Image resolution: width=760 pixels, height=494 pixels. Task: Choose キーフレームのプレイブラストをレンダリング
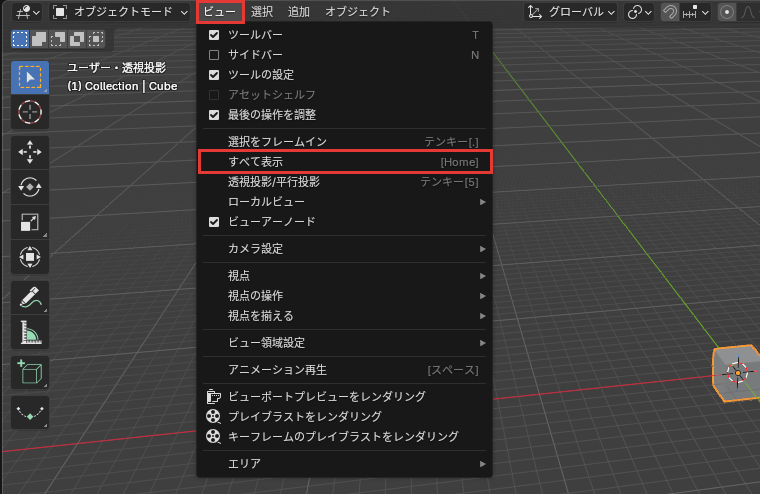(345, 436)
